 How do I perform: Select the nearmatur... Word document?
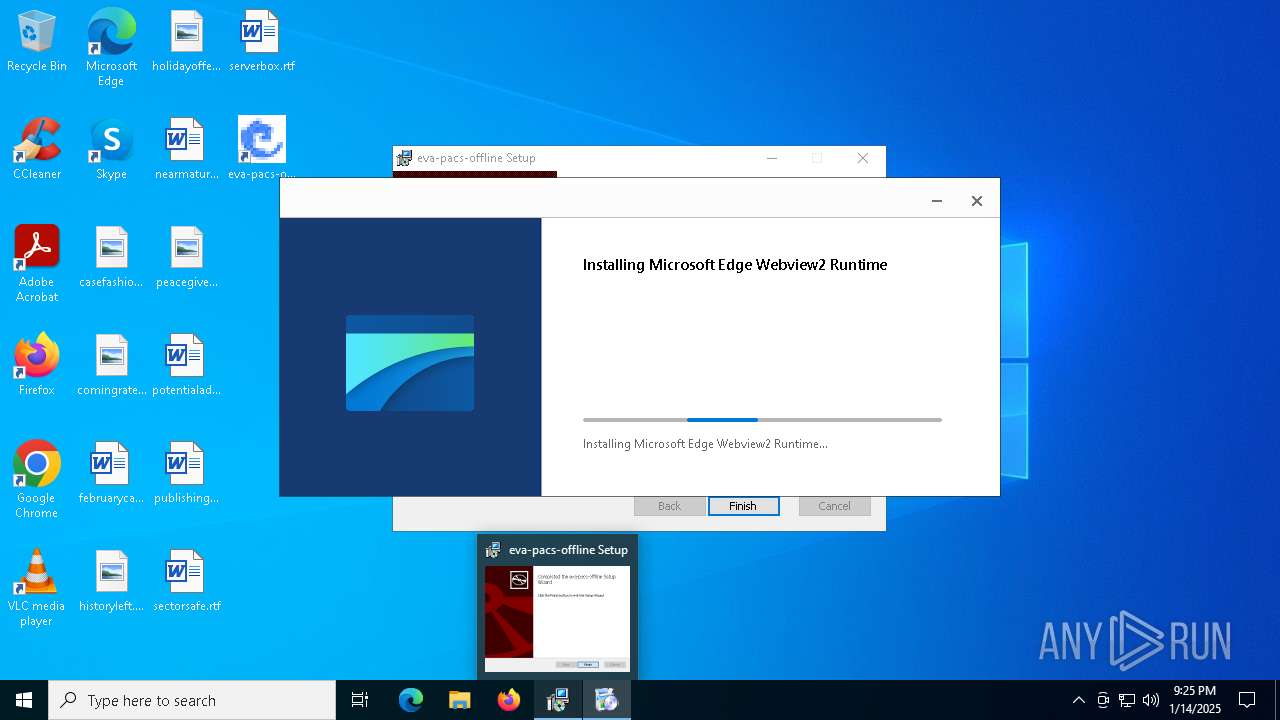(x=186, y=150)
